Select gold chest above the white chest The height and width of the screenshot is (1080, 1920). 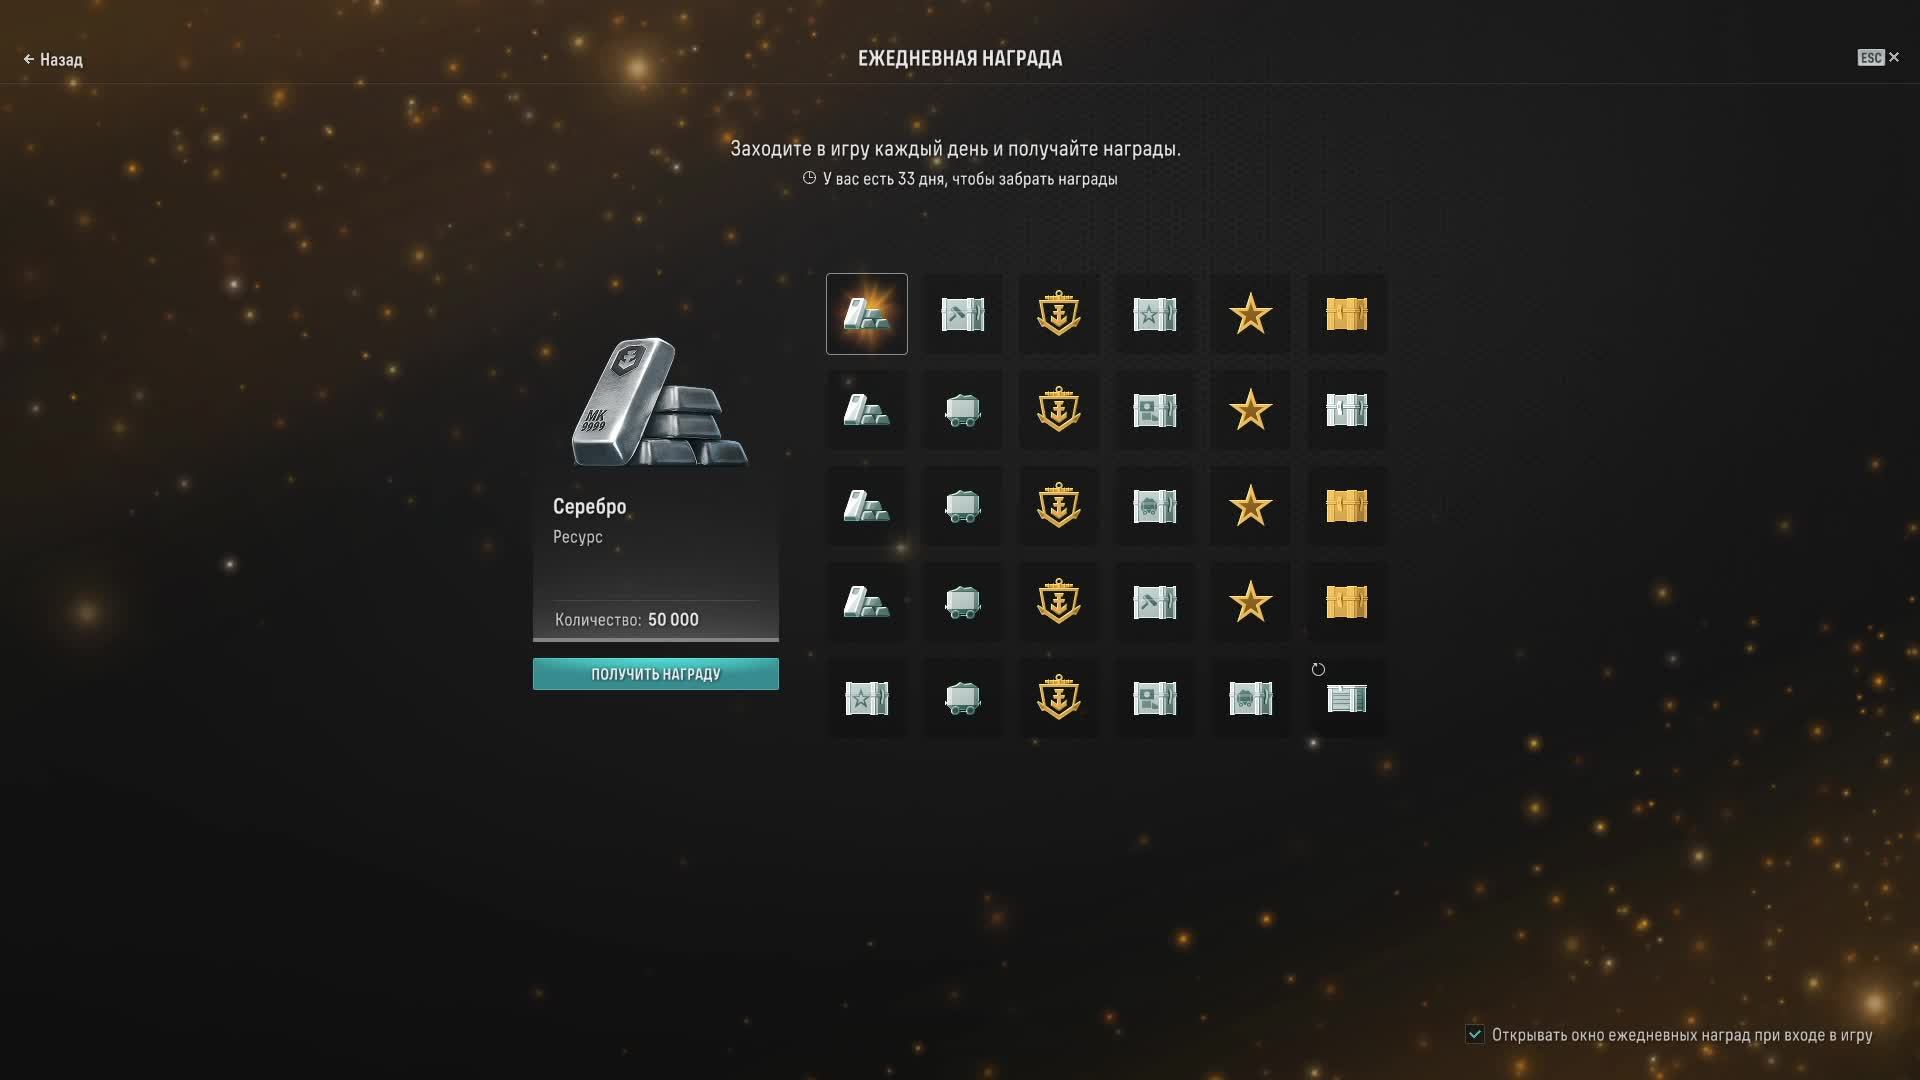pos(1346,314)
